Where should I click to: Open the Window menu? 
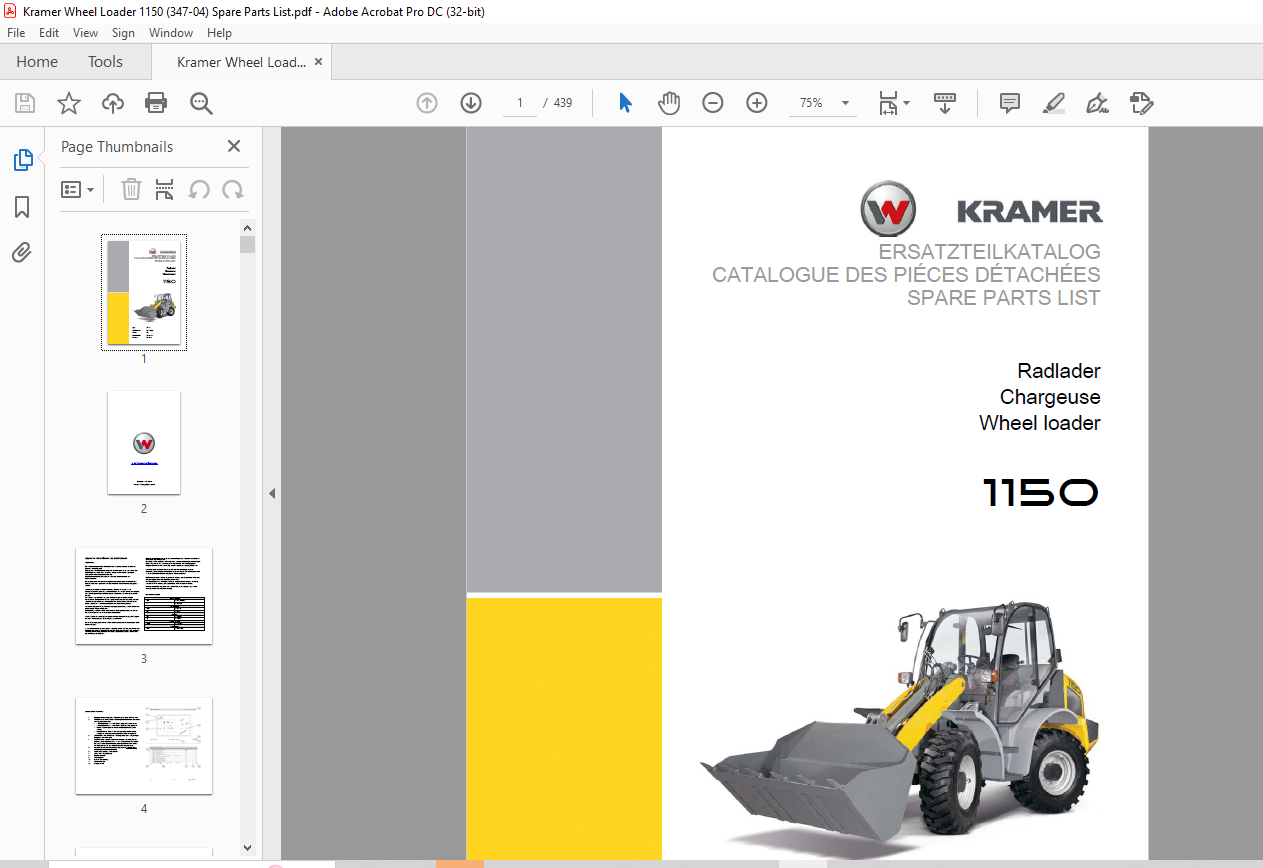click(171, 32)
